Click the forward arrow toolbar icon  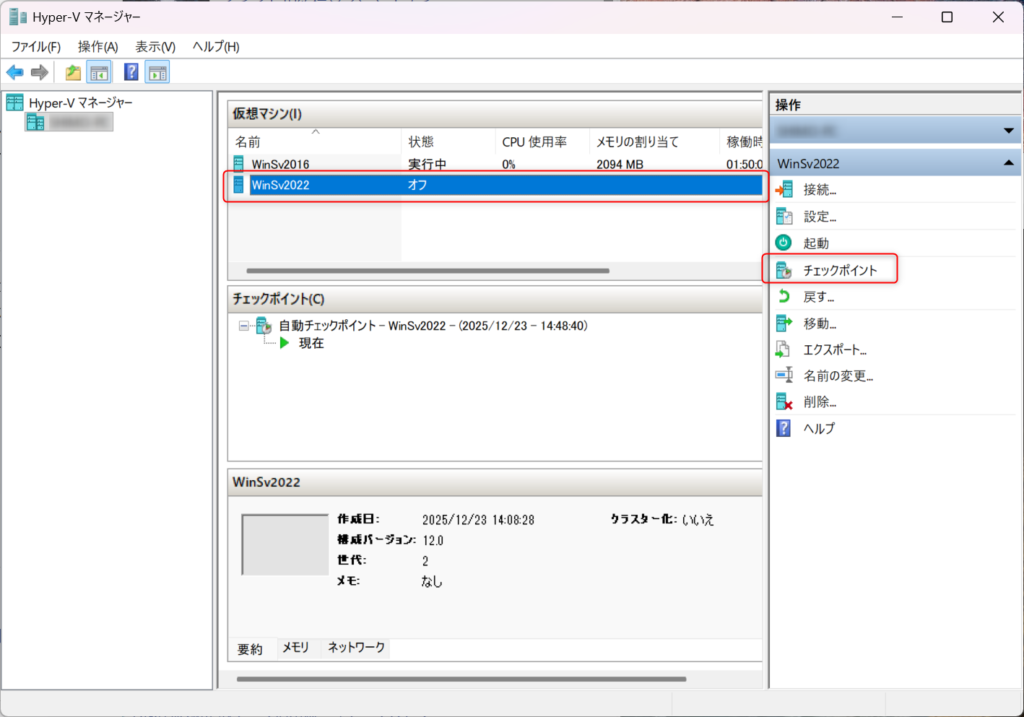[39, 72]
